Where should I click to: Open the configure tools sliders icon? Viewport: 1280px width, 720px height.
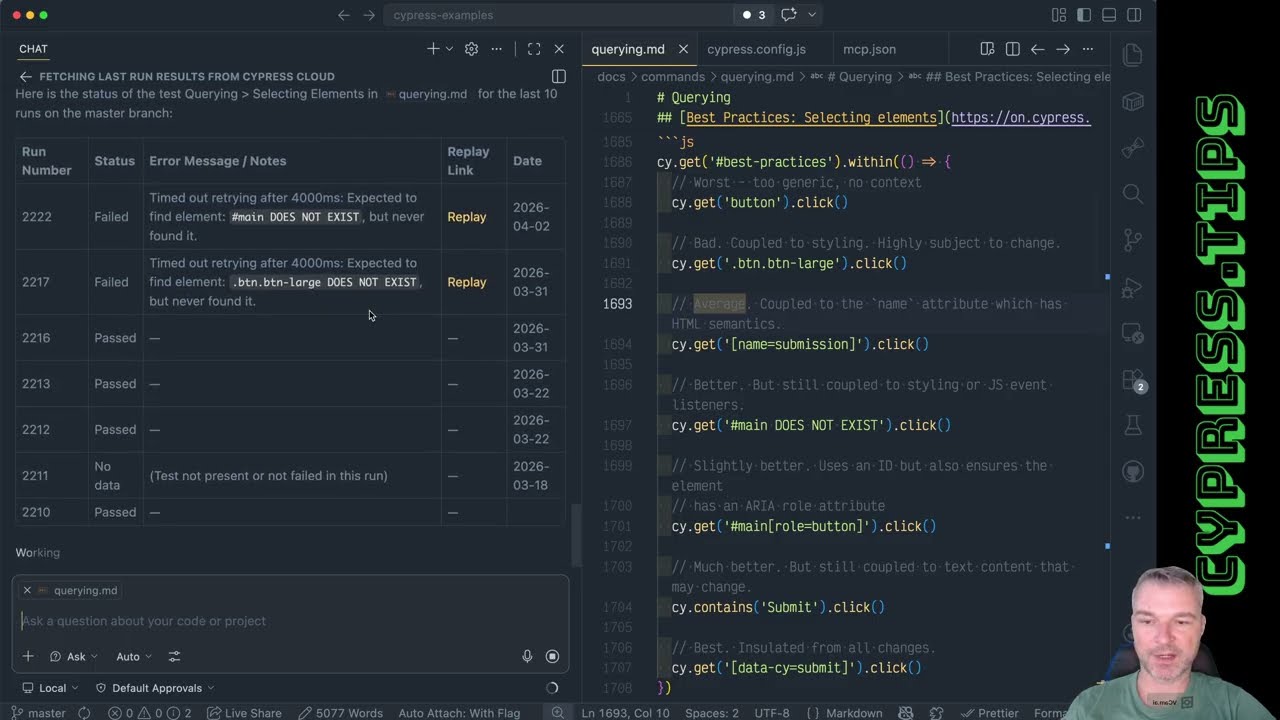[x=174, y=656]
